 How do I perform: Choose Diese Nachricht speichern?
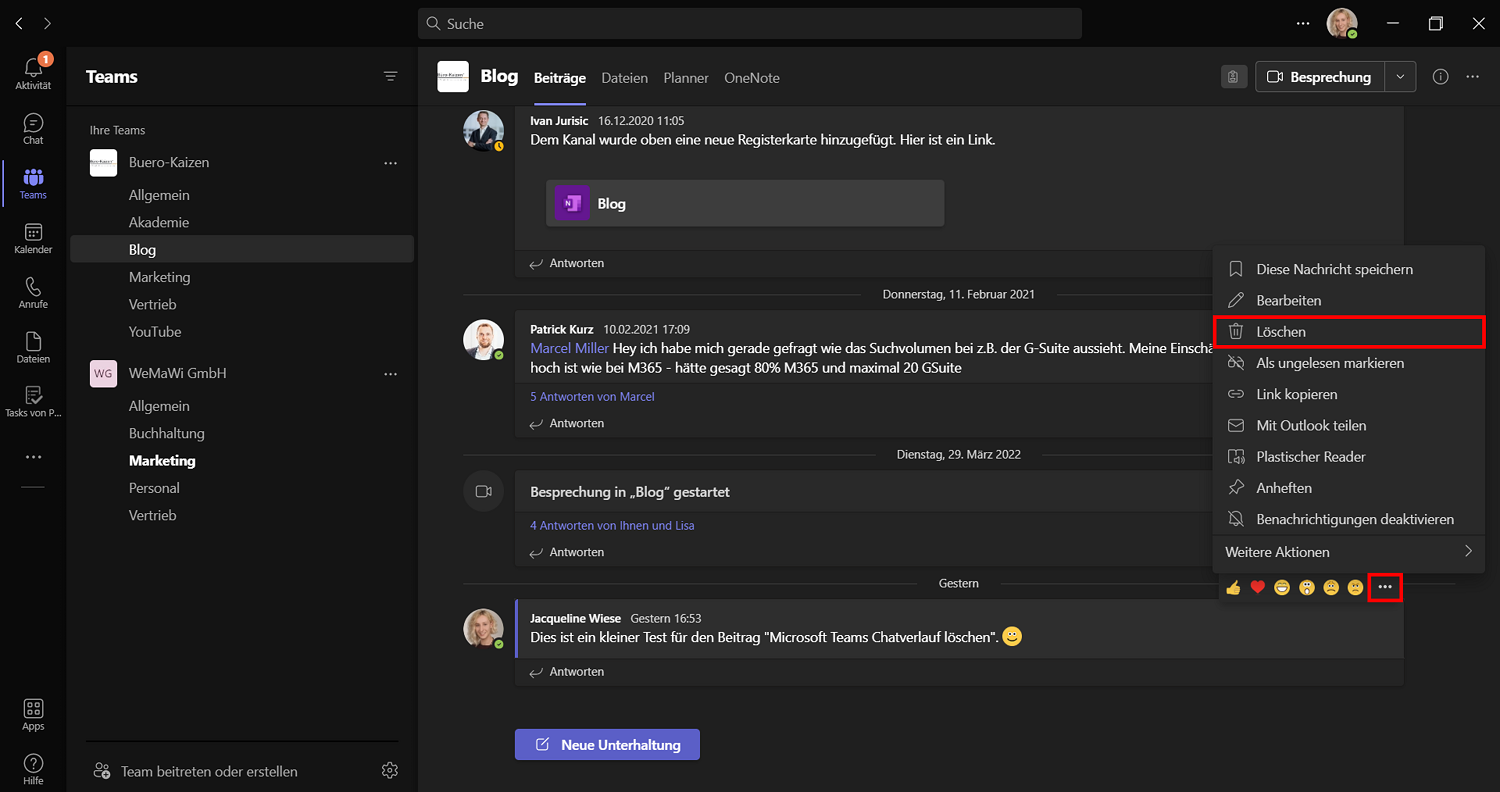click(x=1348, y=269)
